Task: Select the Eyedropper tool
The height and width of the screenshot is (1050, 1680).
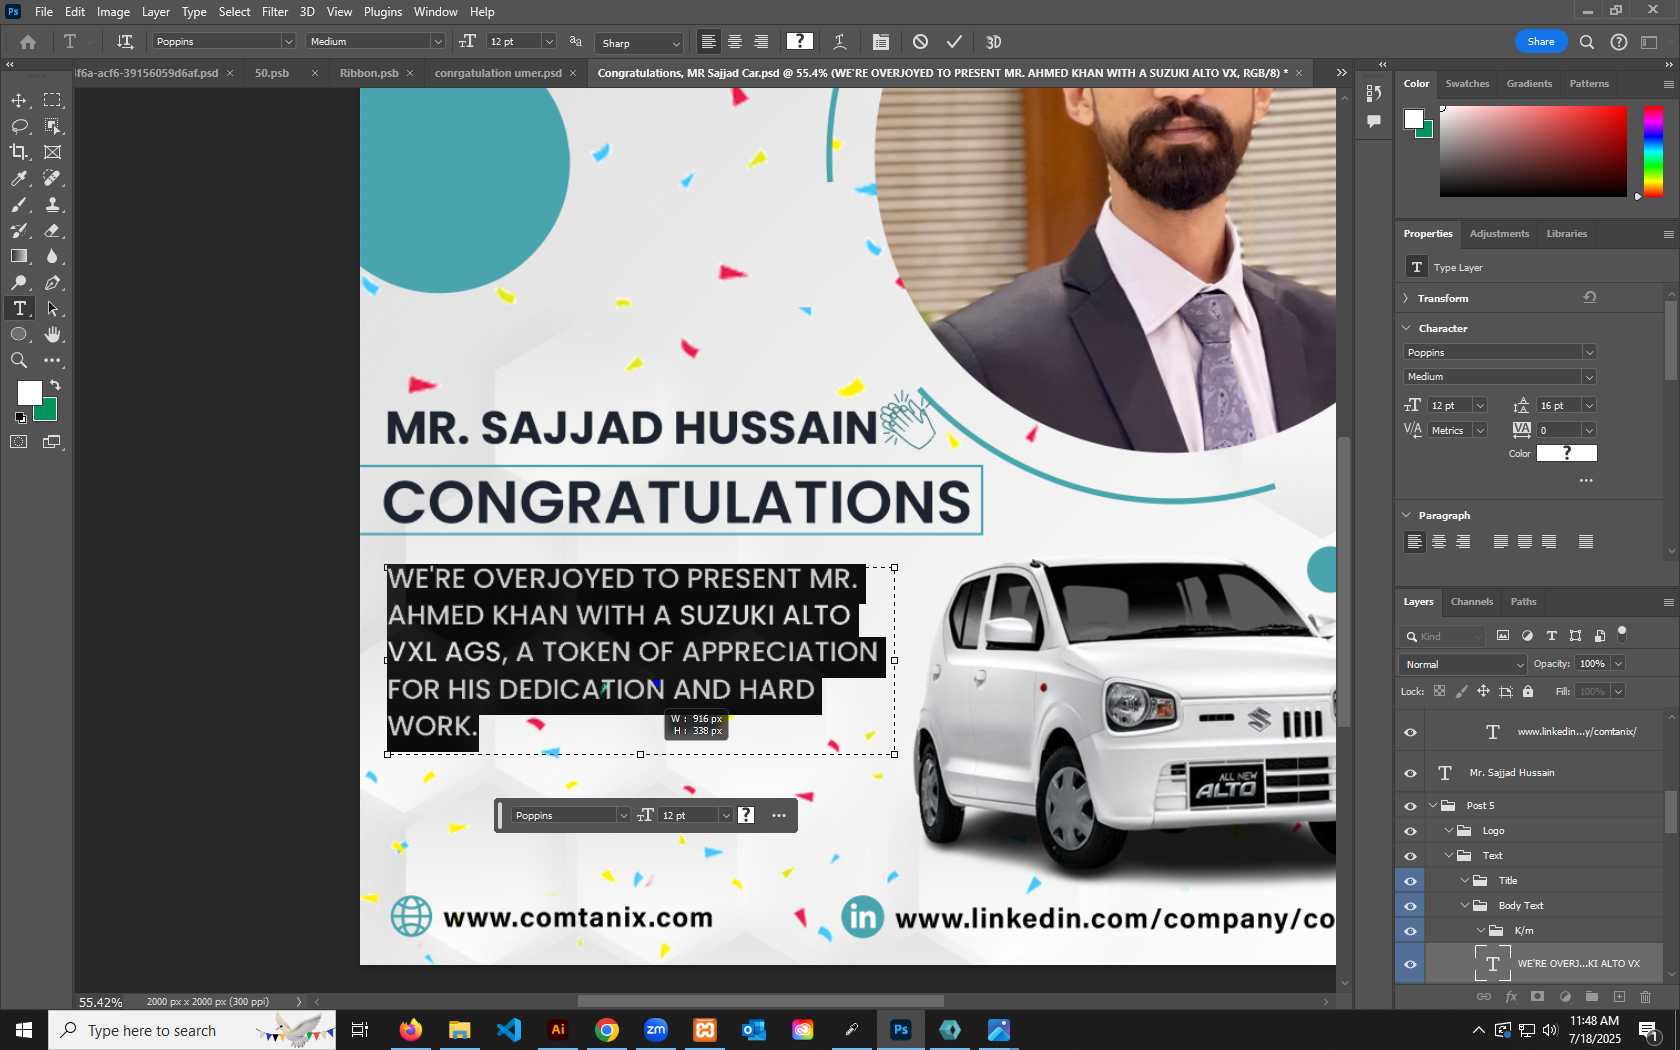Action: click(19, 178)
